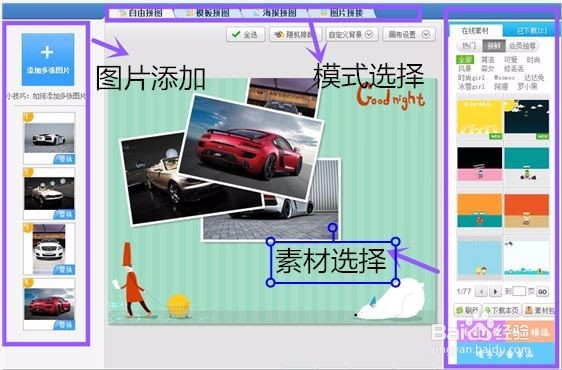Click 全选 select-all button
562x370 pixels.
pyautogui.click(x=246, y=34)
